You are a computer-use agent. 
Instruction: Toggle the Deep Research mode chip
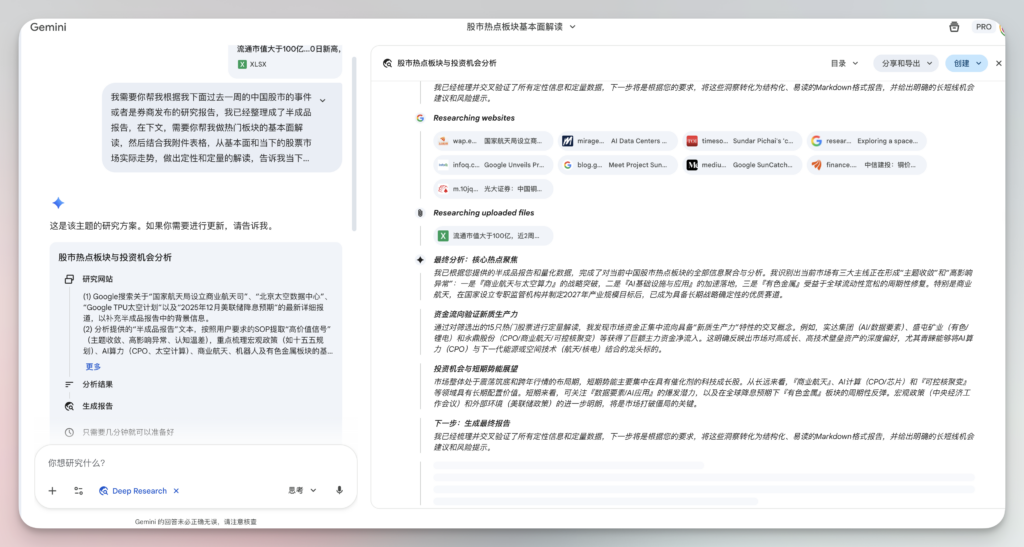click(x=133, y=491)
